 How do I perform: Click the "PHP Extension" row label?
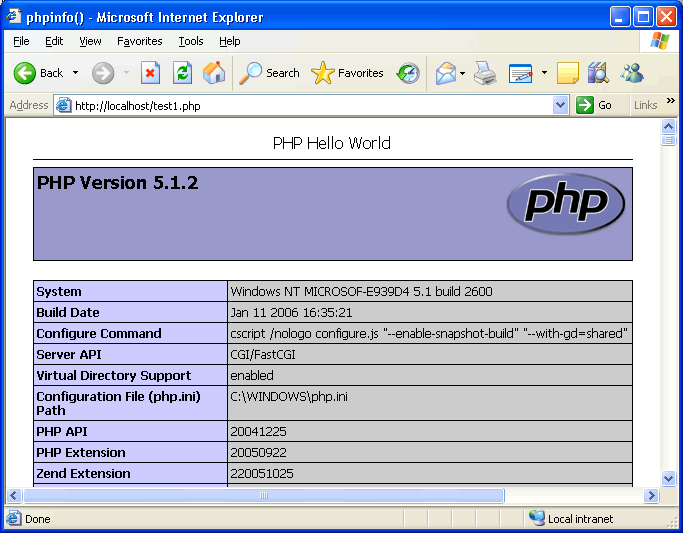click(81, 452)
